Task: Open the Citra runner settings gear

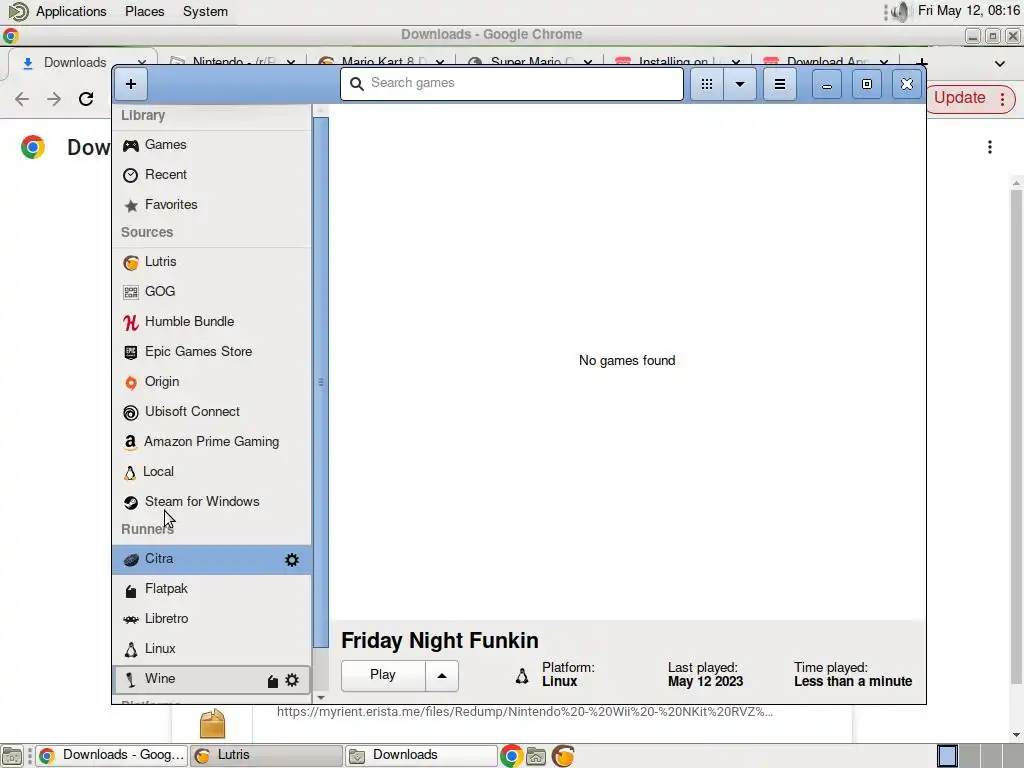Action: 292,560
